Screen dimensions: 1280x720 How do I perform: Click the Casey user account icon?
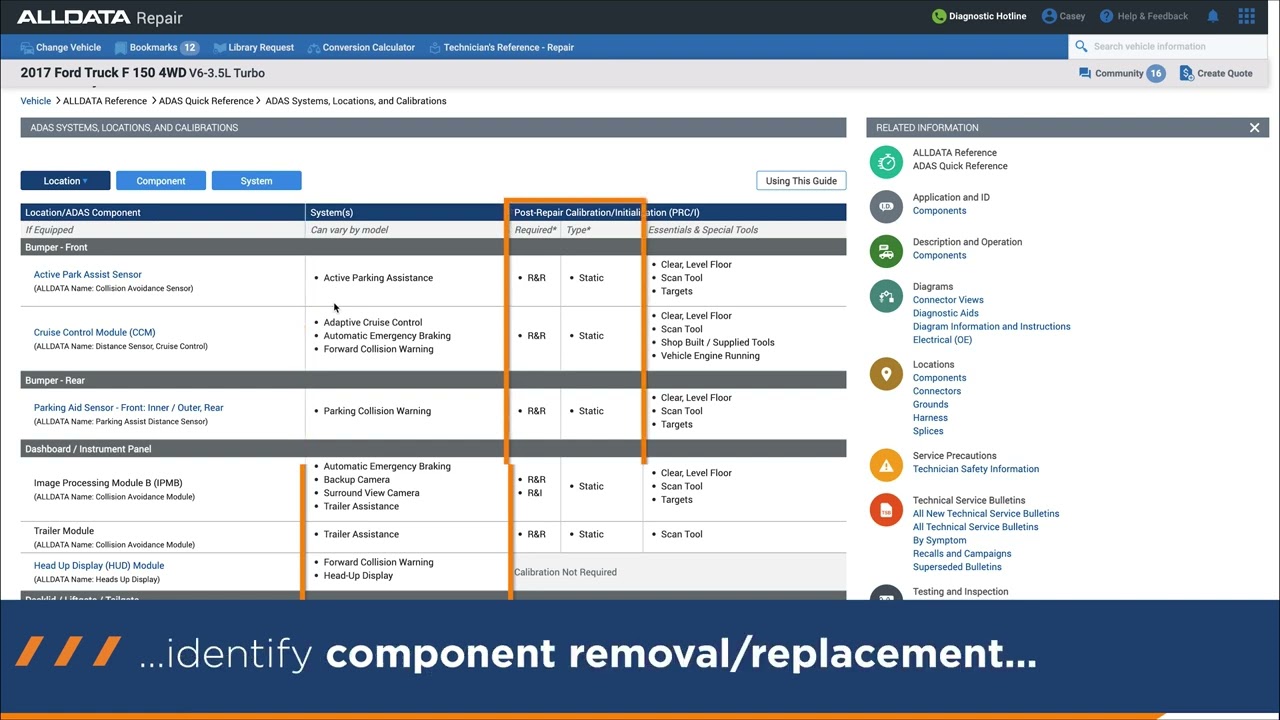(x=1049, y=16)
